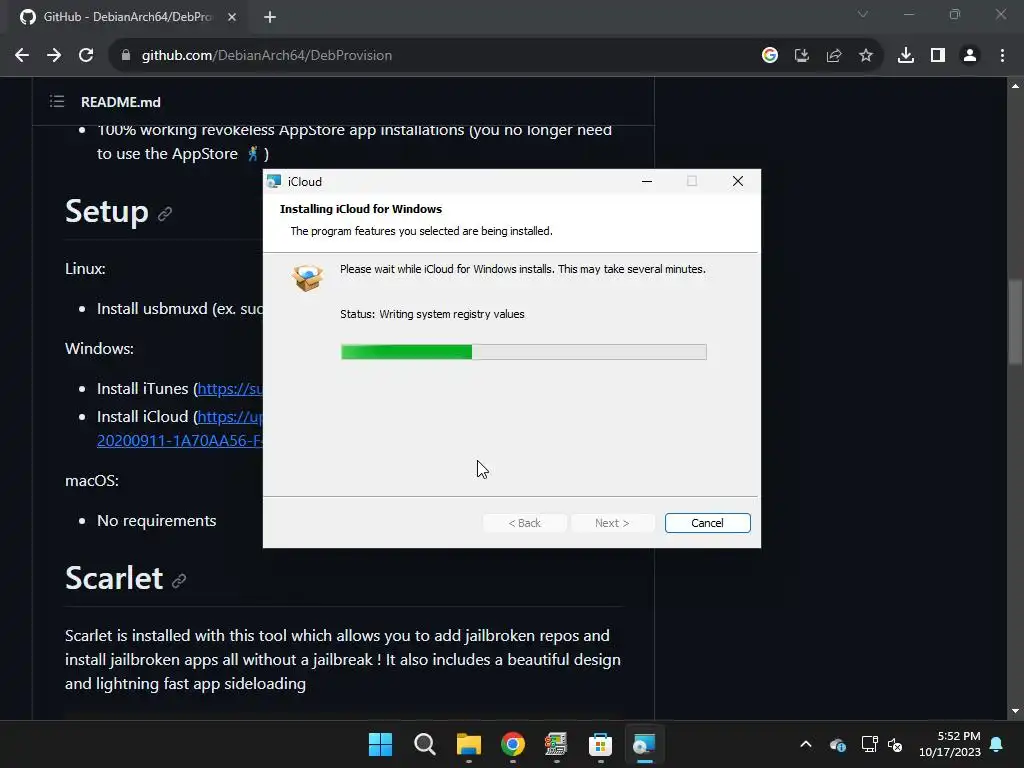Open clock and date panel
1024x768 pixels.
[x=950, y=744]
